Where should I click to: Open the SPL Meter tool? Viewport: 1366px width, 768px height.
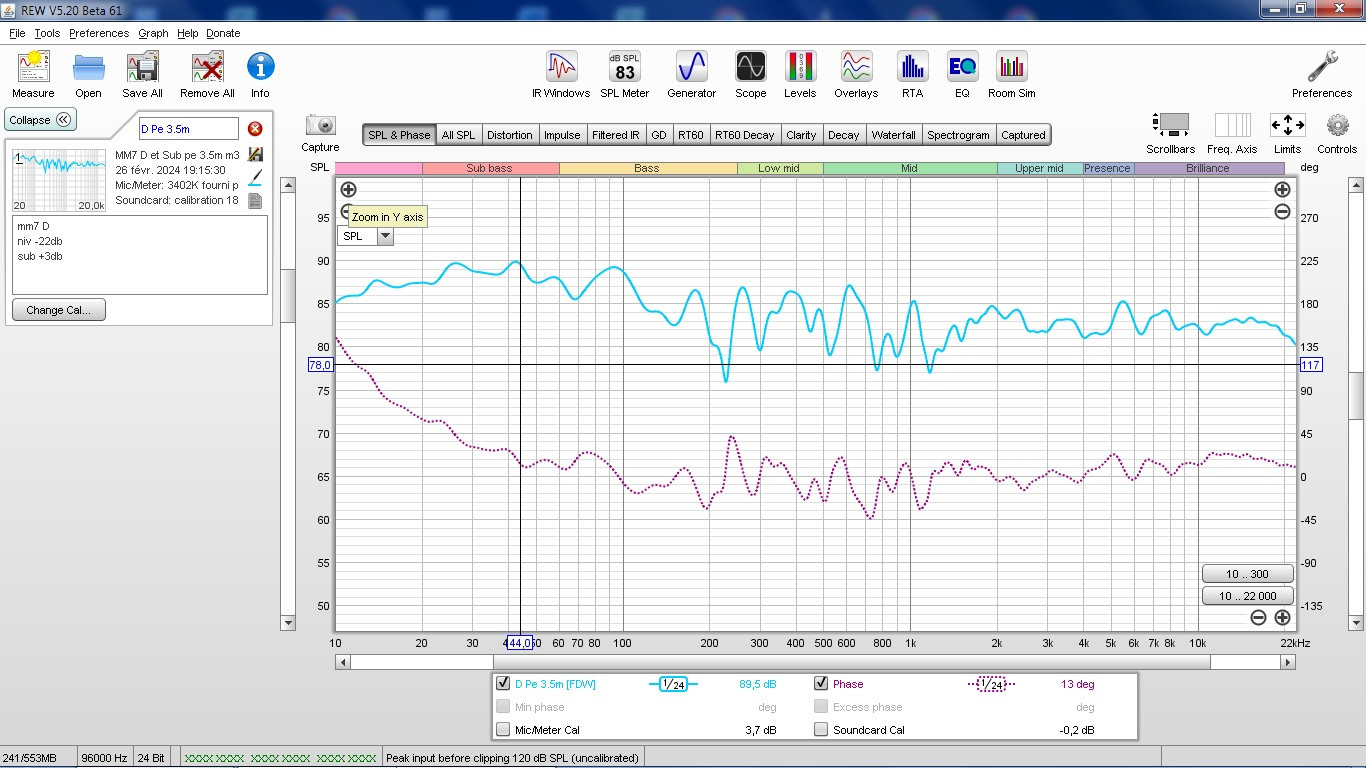pyautogui.click(x=625, y=75)
